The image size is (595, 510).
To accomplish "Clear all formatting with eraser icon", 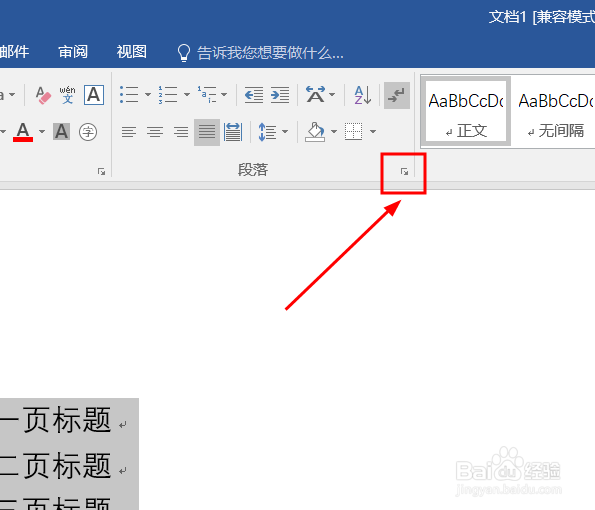I will click(x=43, y=95).
